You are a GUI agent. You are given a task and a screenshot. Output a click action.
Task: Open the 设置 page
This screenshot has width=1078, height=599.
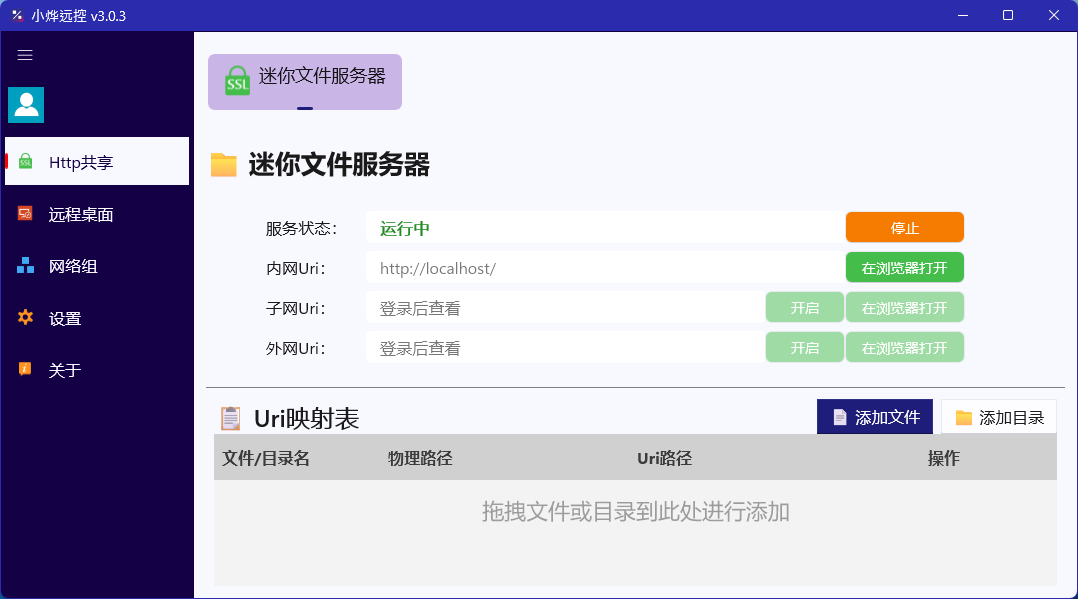coord(97,318)
